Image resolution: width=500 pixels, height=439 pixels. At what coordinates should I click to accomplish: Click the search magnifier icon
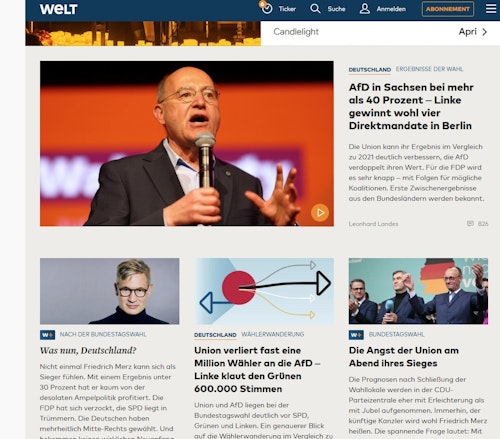315,9
